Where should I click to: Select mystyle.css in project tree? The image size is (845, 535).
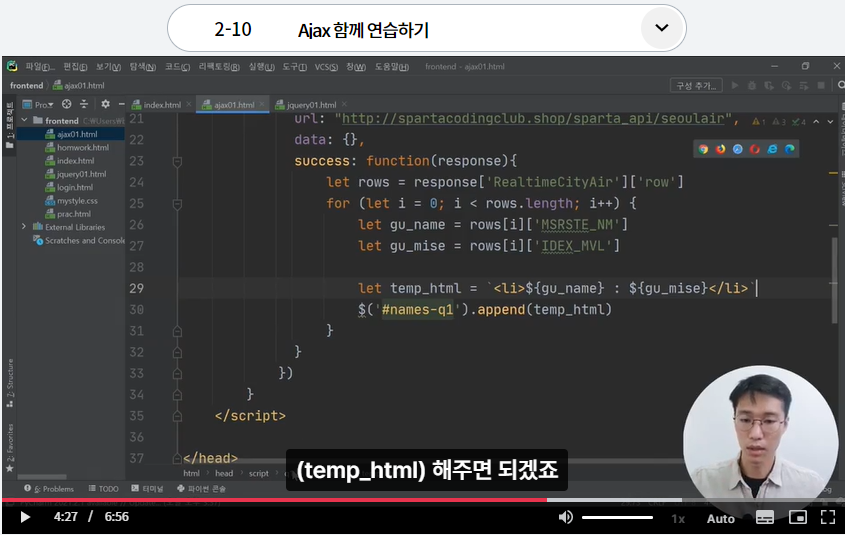72,200
